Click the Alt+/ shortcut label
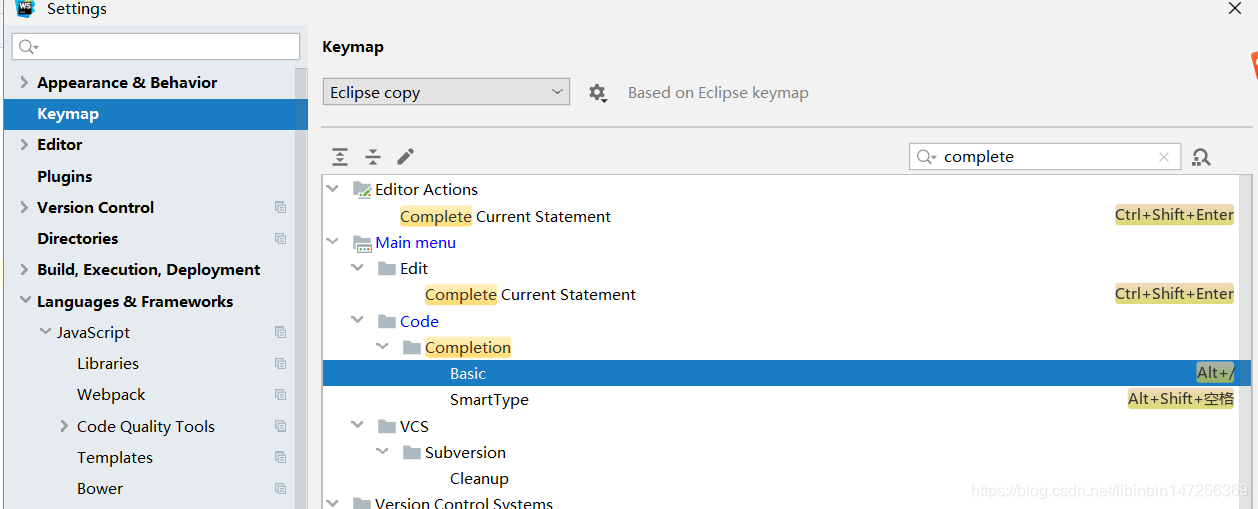Viewport: 1258px width, 509px height. (x=1215, y=373)
